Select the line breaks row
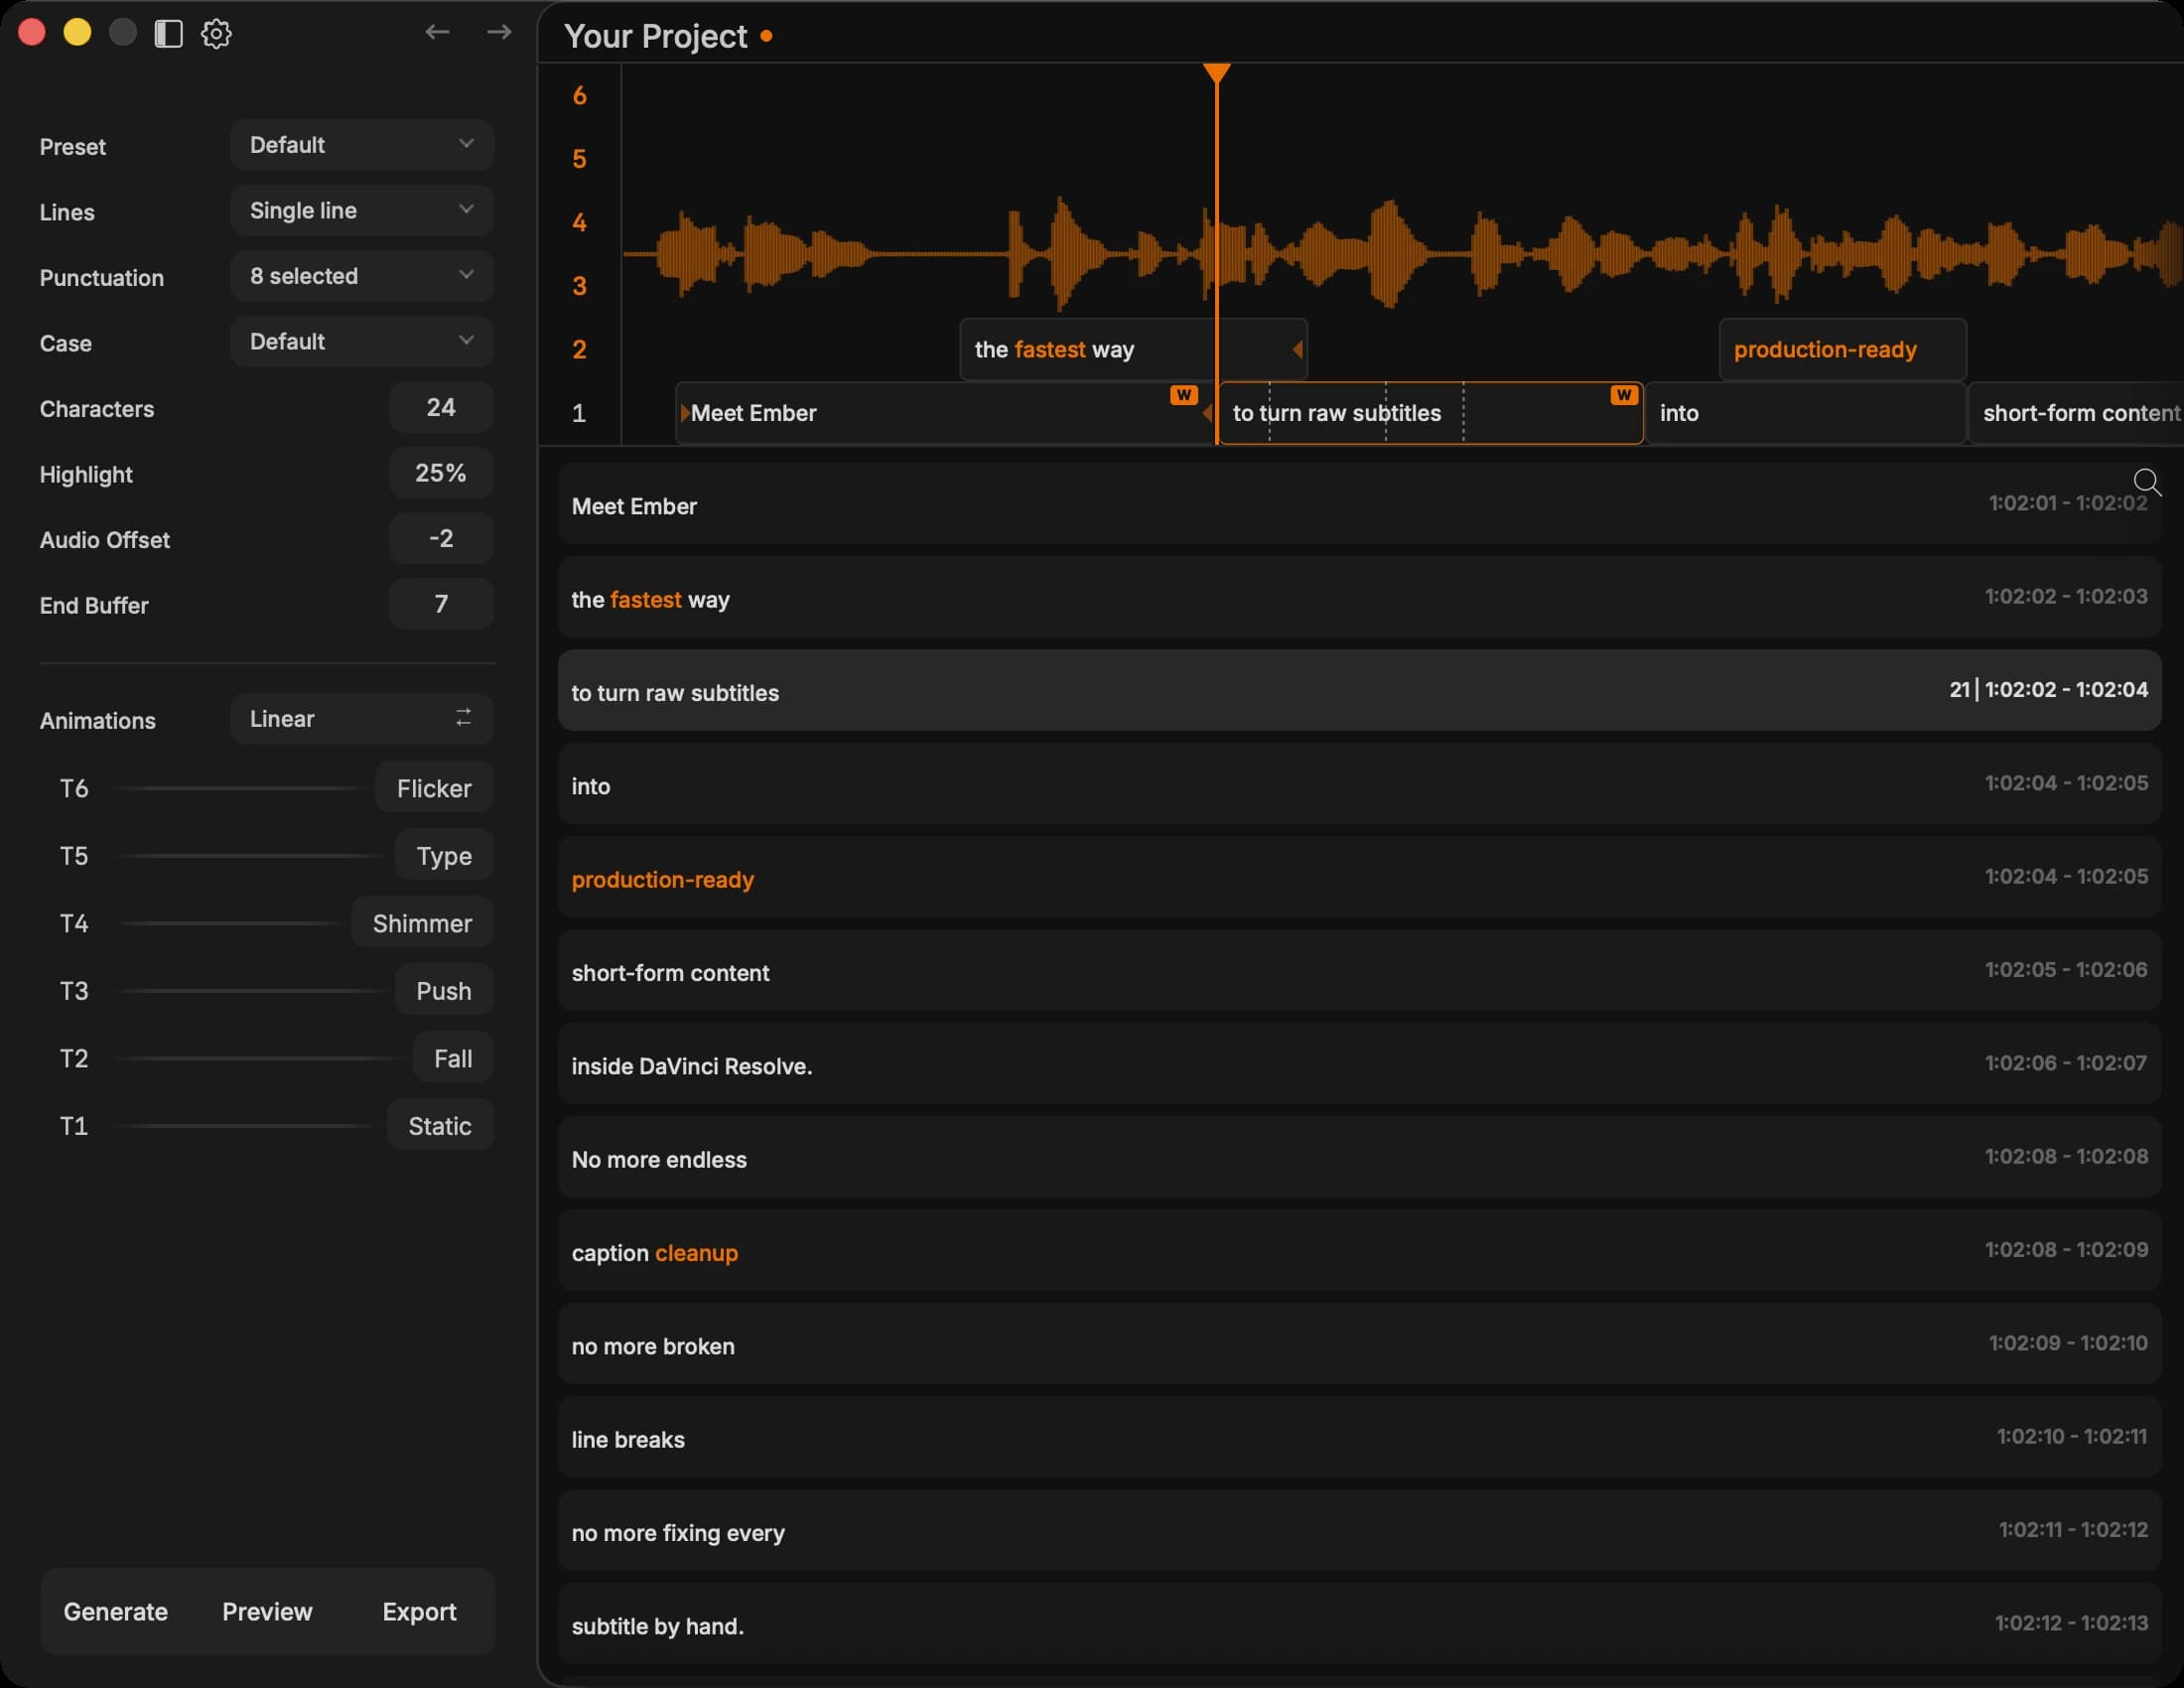Image resolution: width=2184 pixels, height=1688 pixels. pos(1359,1438)
